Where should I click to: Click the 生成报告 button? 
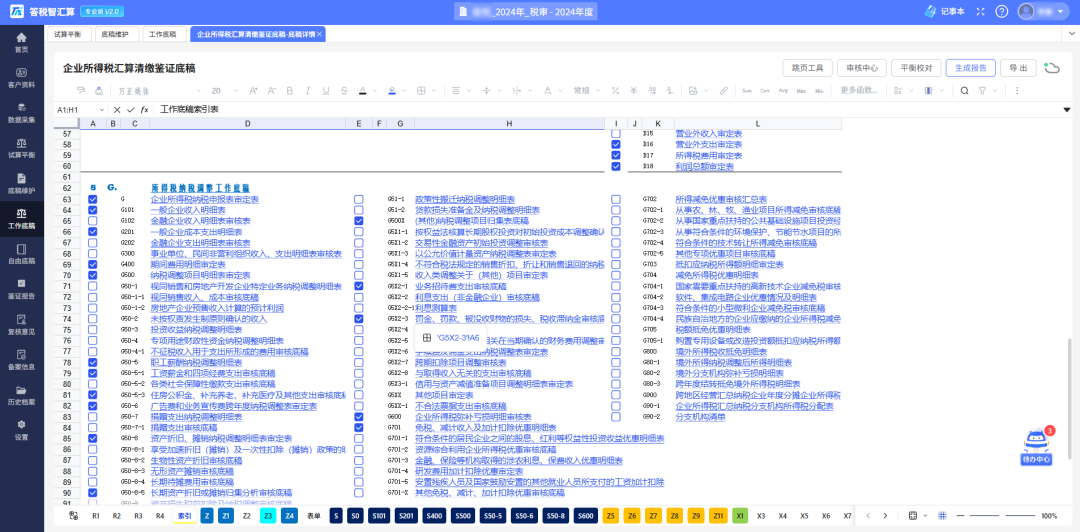point(970,68)
